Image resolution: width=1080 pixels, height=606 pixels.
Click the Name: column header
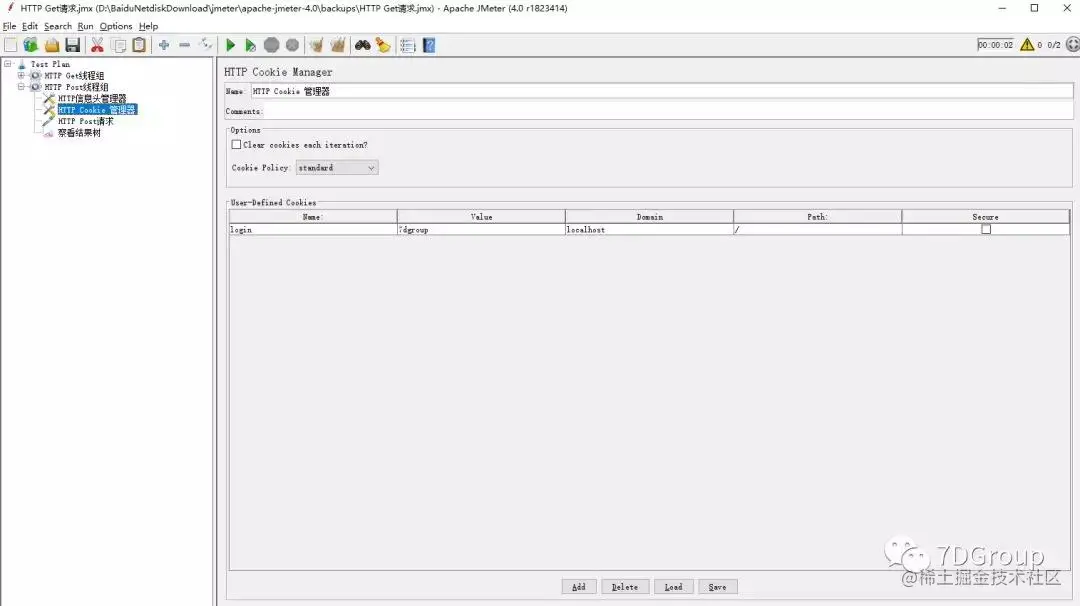pyautogui.click(x=313, y=216)
